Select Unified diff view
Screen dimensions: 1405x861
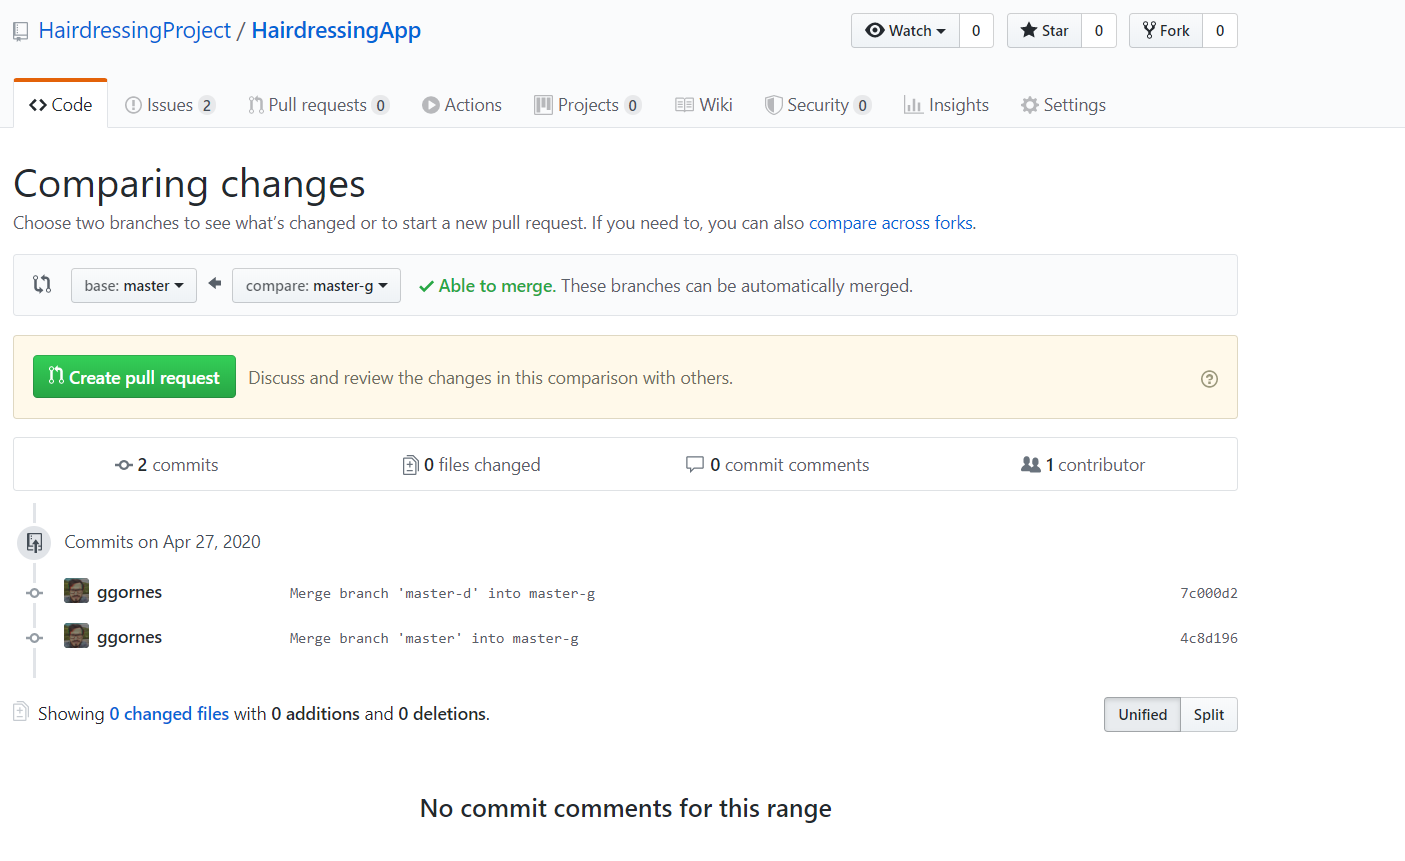click(1142, 715)
